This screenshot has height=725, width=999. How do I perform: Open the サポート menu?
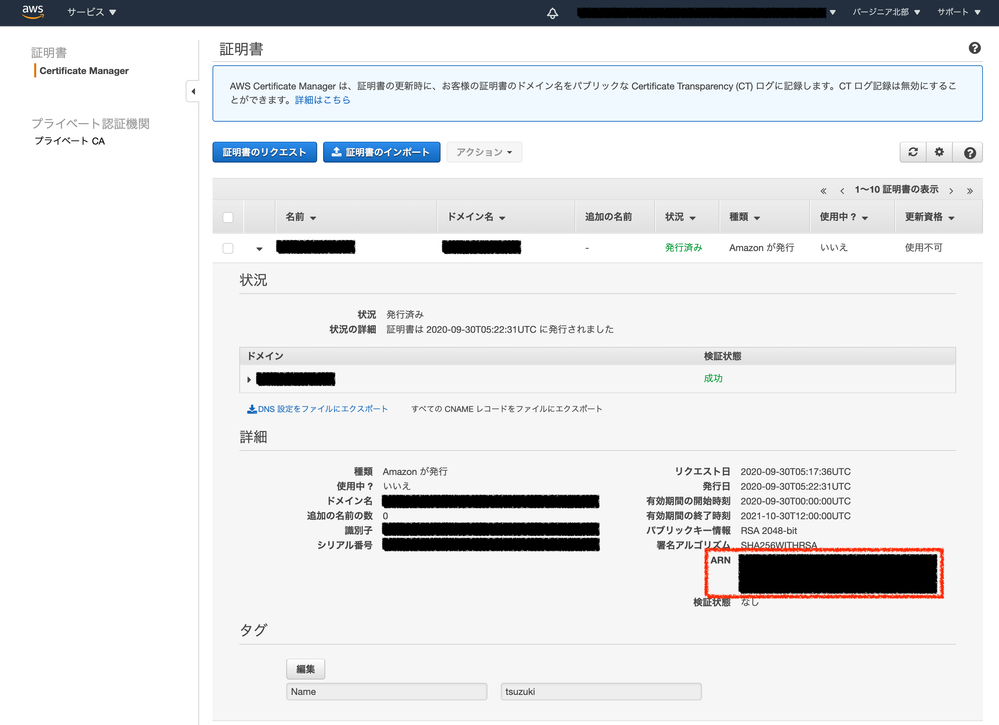(959, 12)
